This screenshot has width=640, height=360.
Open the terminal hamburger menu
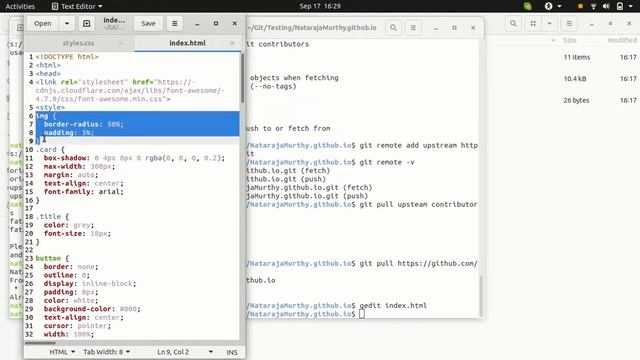click(x=413, y=28)
